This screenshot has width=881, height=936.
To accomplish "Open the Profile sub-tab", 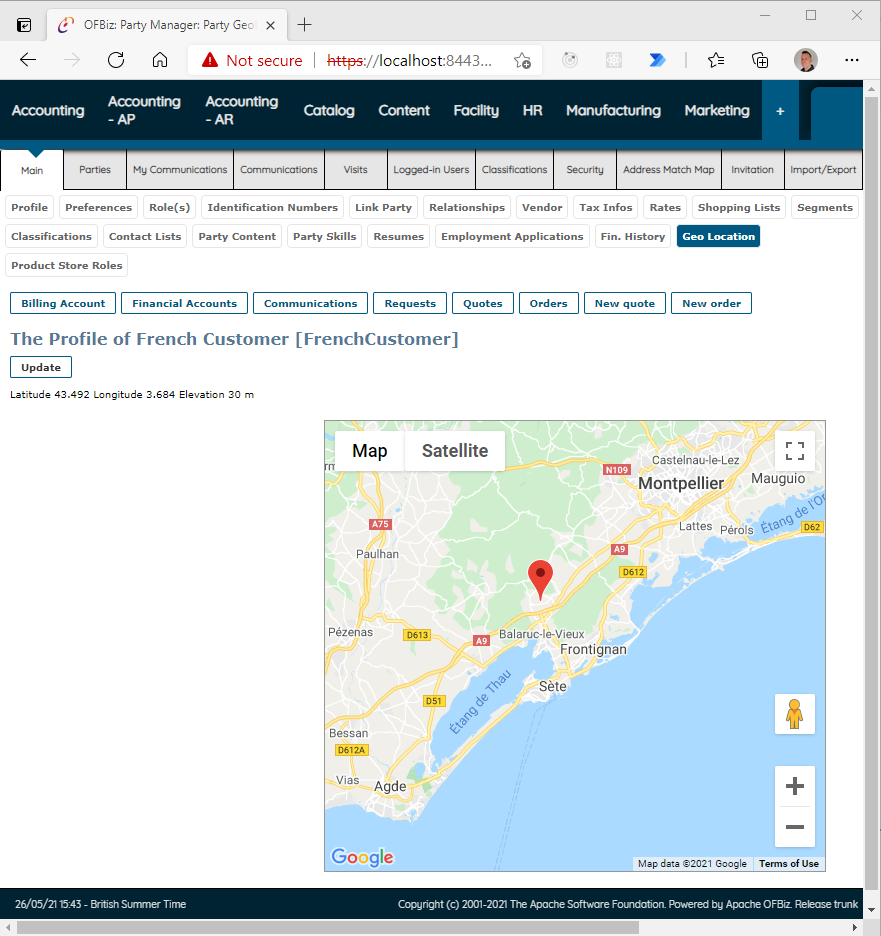I will tap(29, 207).
